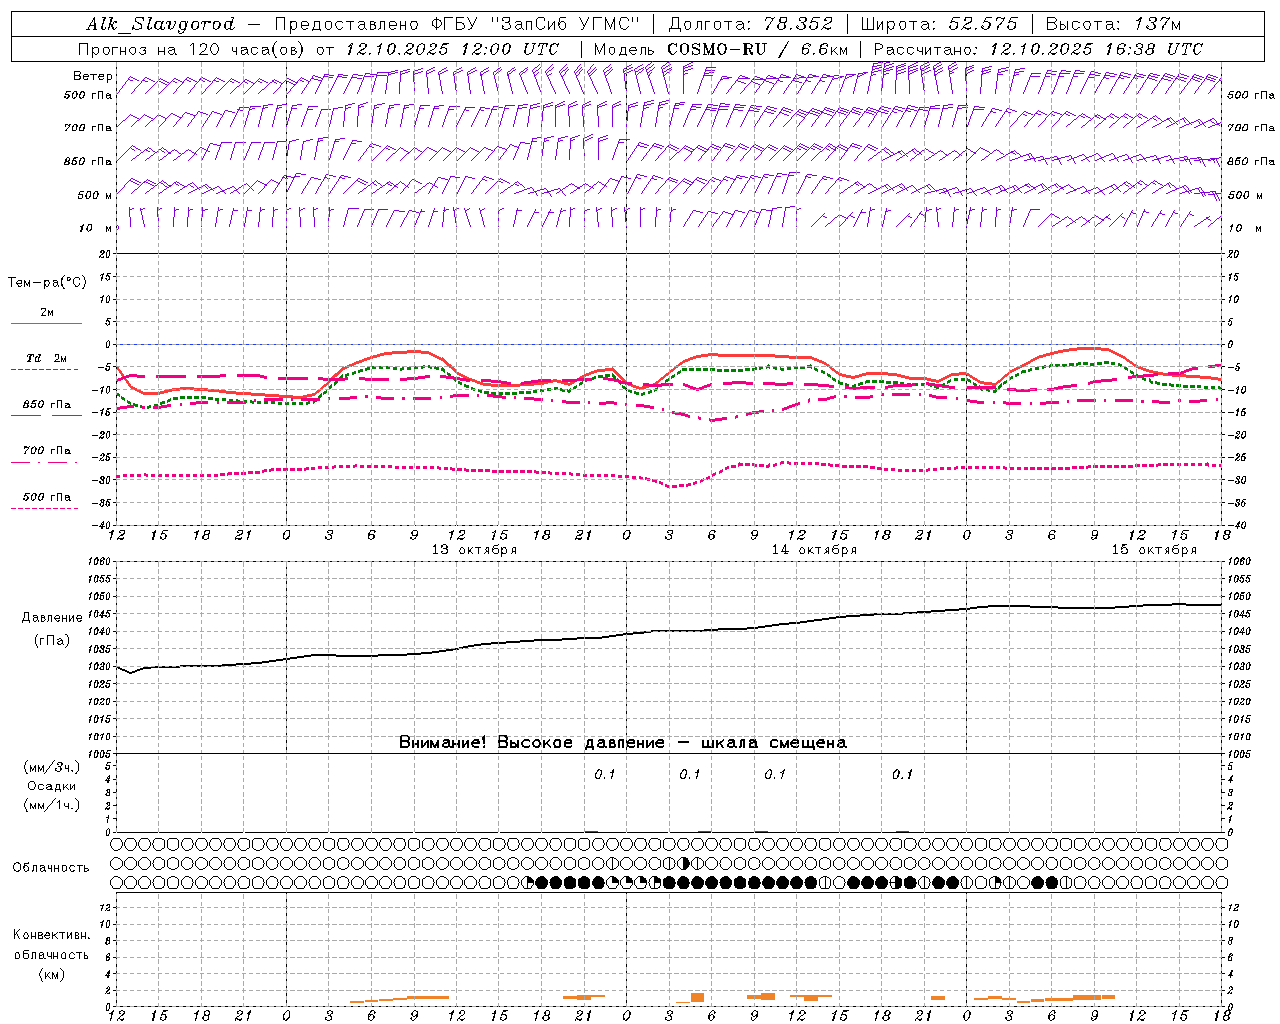Click the longitude value Долгота: 78.352

coord(749,24)
